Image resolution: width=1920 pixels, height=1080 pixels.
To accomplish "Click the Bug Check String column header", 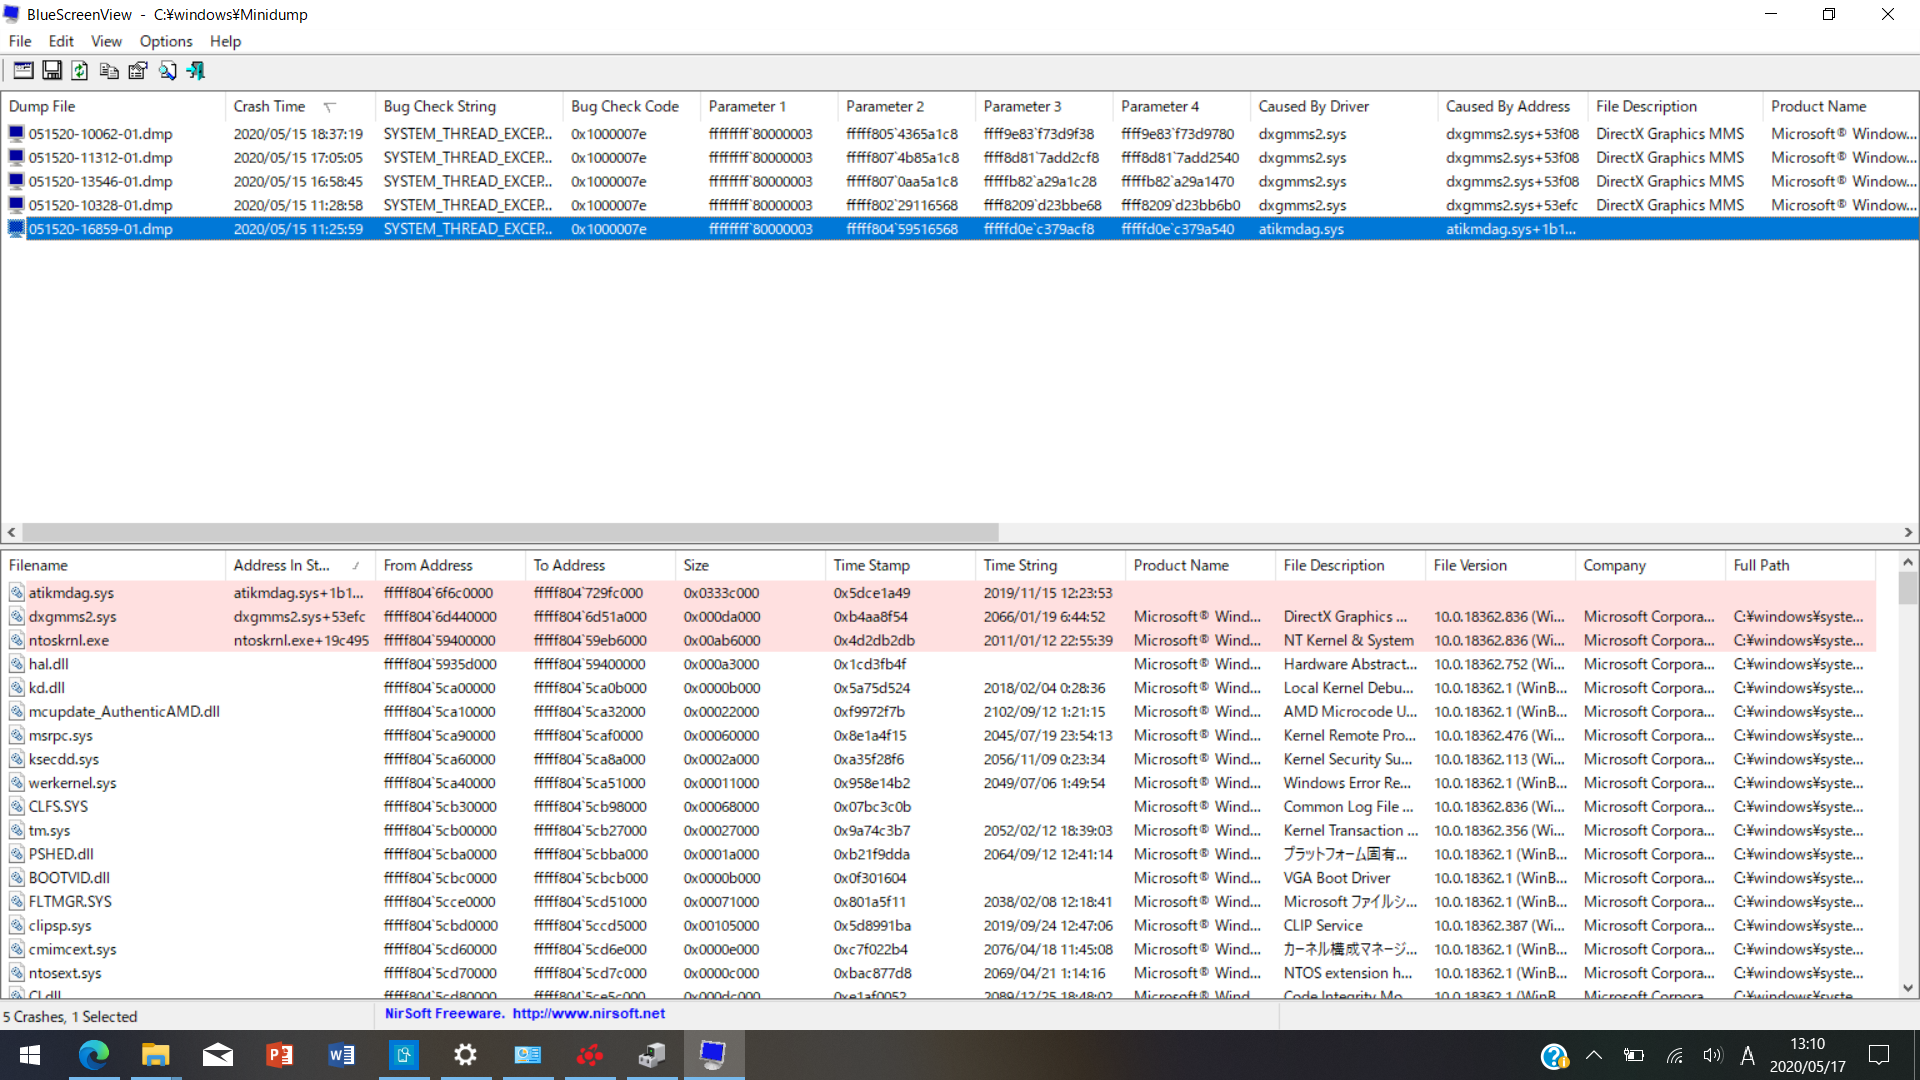I will [469, 106].
